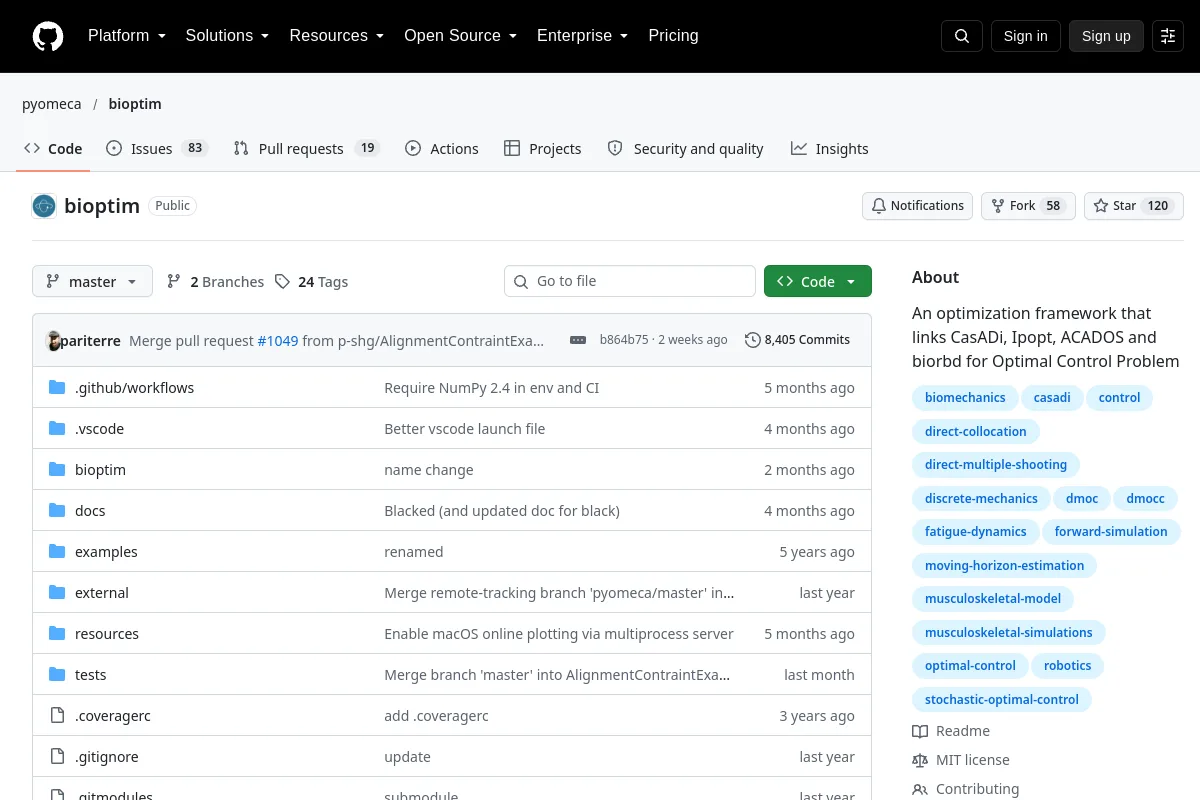
Task: Click the Notifications button
Action: 917,206
